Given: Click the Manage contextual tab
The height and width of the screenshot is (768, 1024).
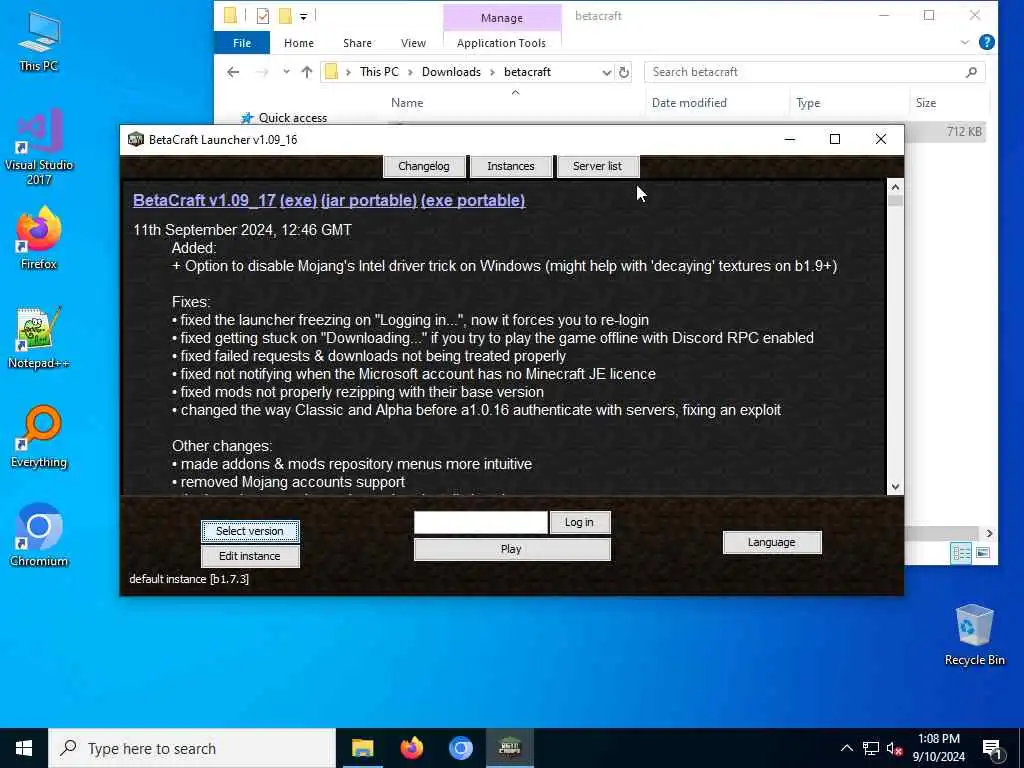Looking at the screenshot, I should coord(502,18).
